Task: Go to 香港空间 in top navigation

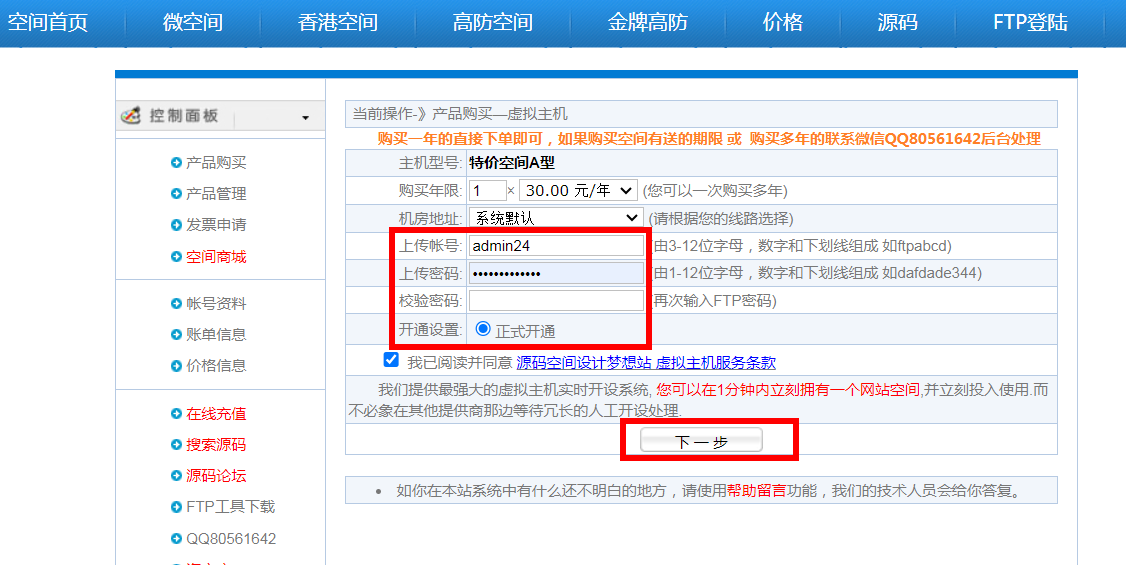Action: coord(338,23)
